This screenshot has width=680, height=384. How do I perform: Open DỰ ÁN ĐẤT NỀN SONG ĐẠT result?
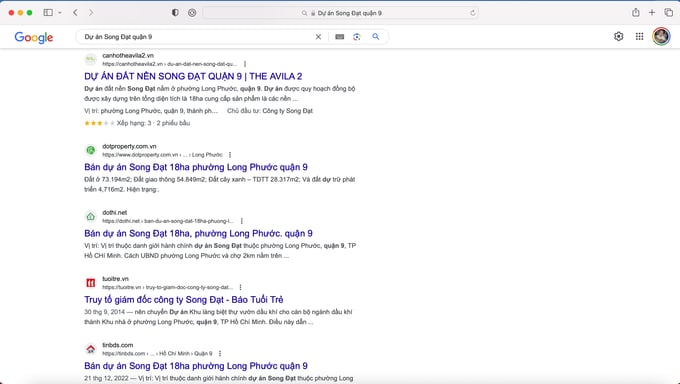click(193, 76)
